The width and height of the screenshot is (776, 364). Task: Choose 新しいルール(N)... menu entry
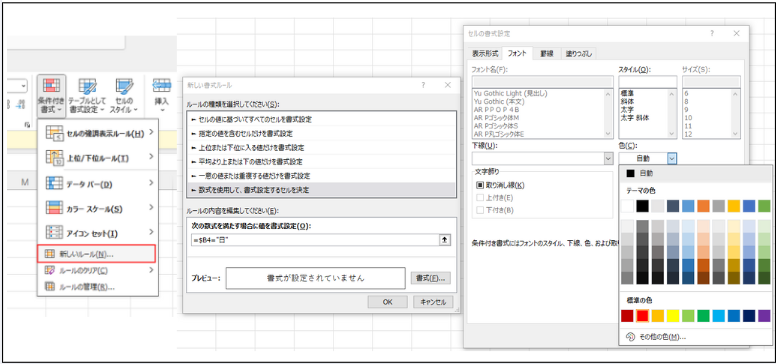tap(97, 254)
